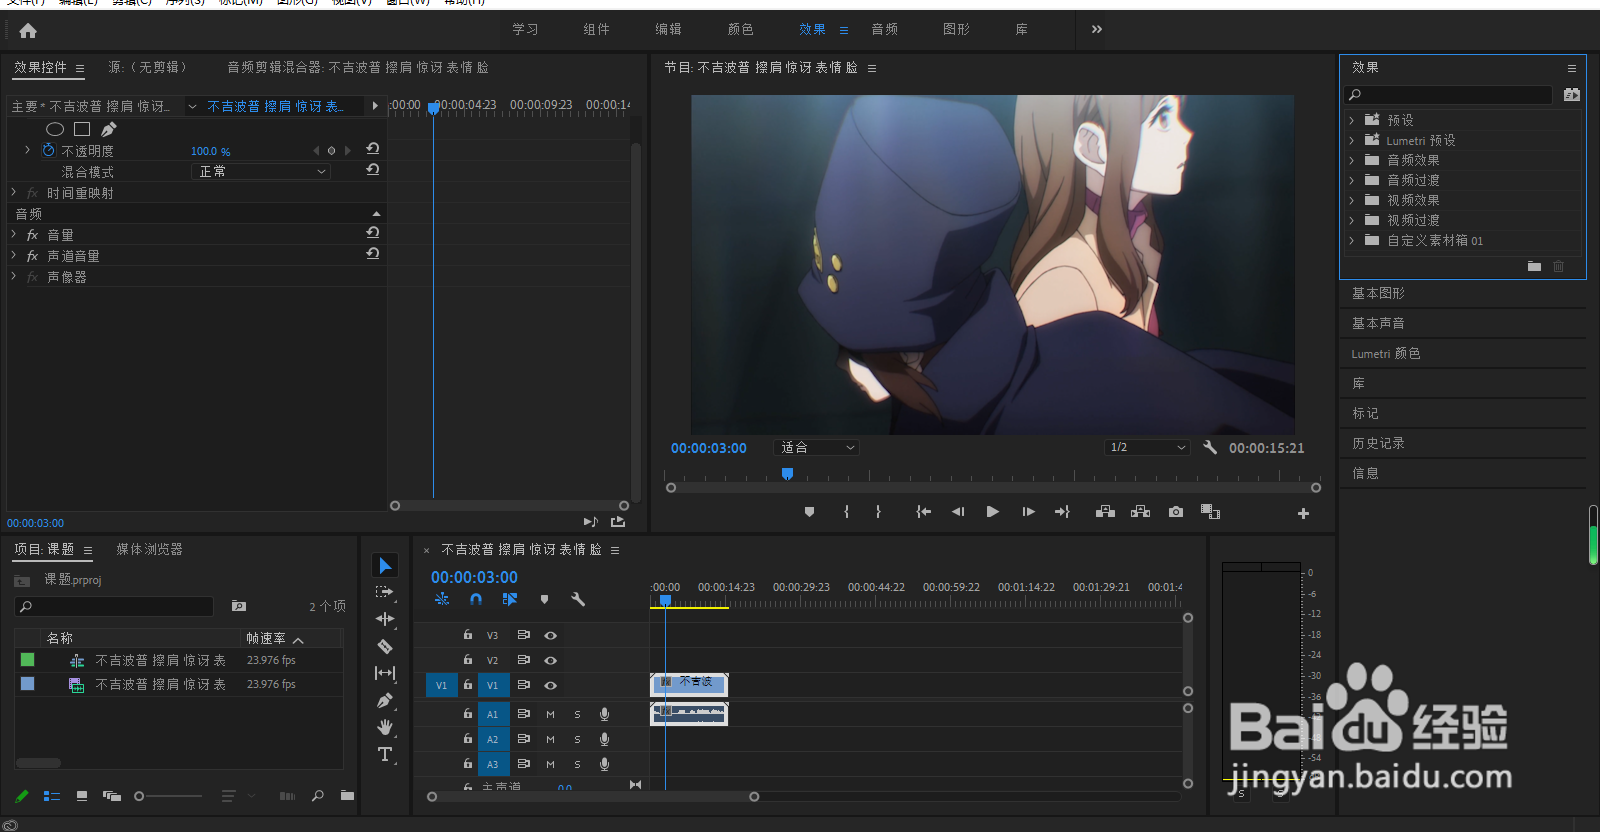The image size is (1600, 832).
Task: Open the Lumetri 颜色 panel
Action: [x=1385, y=353]
